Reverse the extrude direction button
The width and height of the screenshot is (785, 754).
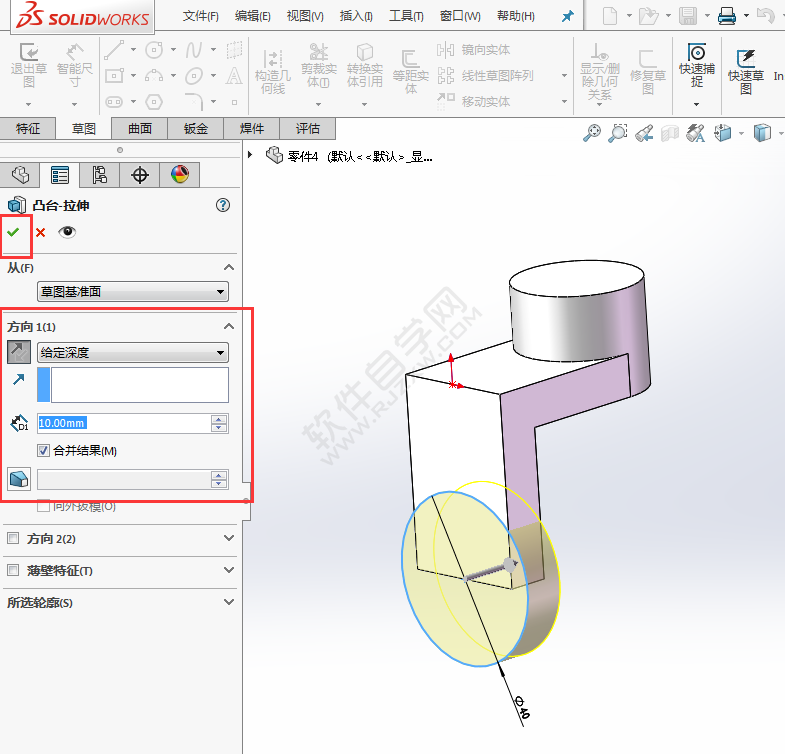click(x=19, y=352)
